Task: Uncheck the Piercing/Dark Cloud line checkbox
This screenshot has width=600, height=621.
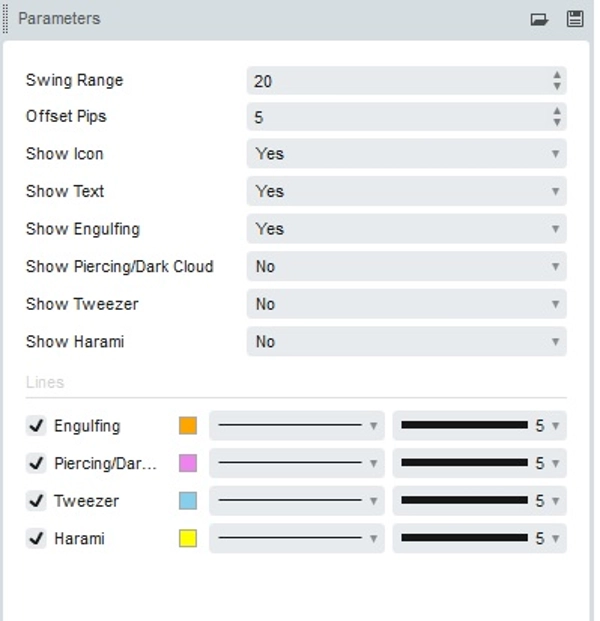Action: click(36, 464)
